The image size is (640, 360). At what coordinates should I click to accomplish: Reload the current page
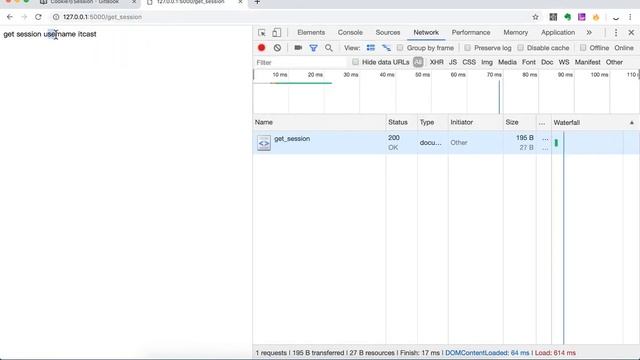coord(38,17)
